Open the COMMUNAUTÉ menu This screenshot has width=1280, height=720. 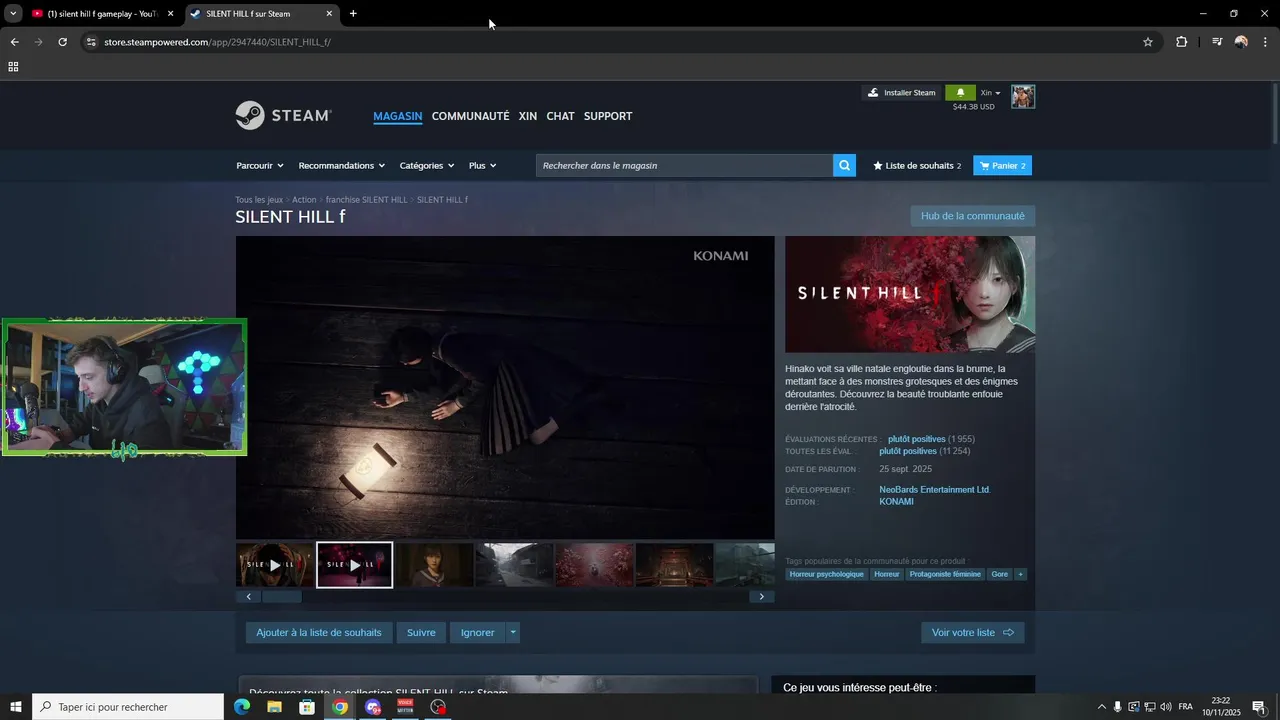(471, 116)
